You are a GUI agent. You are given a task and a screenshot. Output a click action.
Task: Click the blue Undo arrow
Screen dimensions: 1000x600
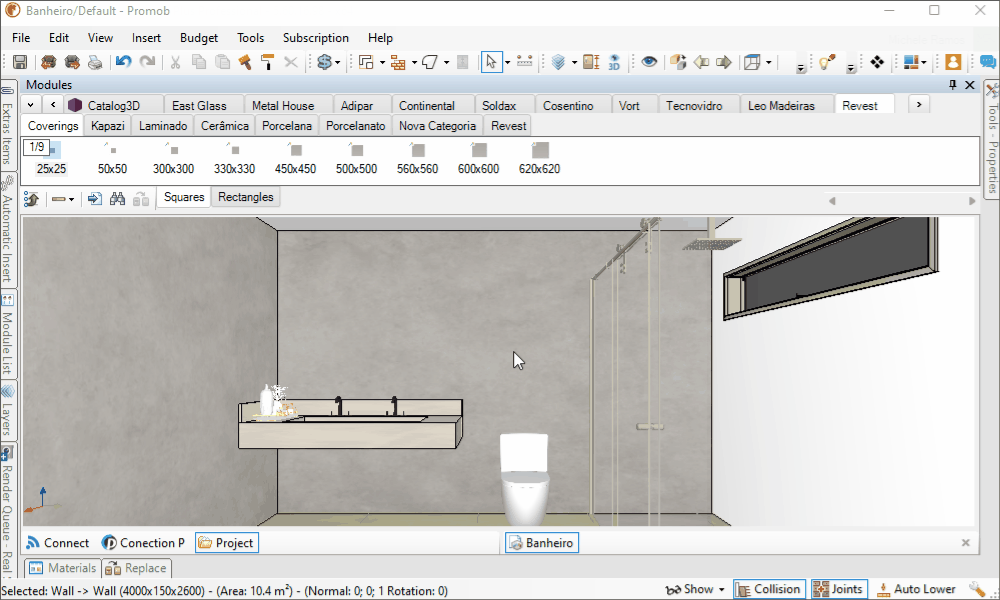123,62
